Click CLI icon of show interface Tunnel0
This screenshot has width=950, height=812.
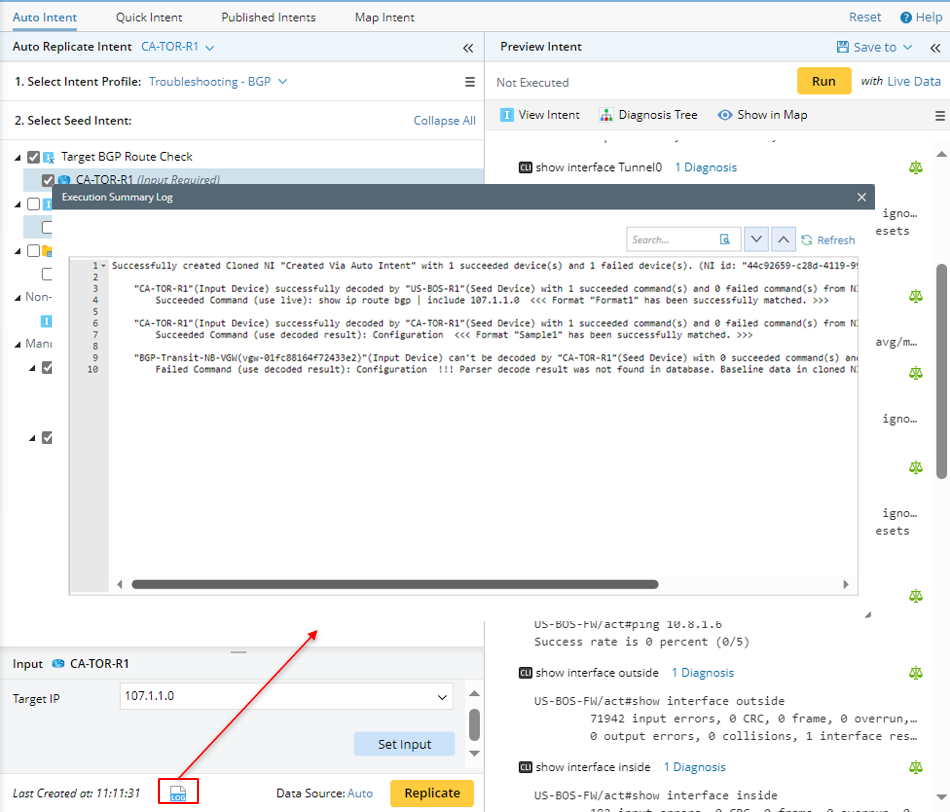[x=525, y=167]
